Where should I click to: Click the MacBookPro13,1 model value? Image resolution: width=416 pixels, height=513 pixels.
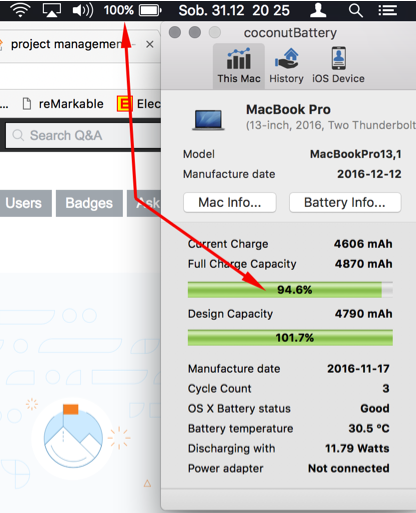tap(355, 154)
